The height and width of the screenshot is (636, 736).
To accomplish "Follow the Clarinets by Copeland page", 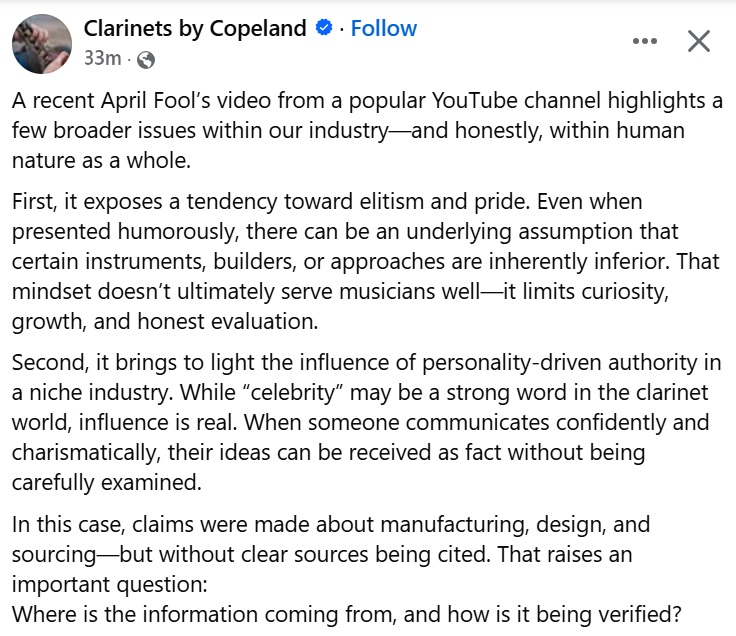I will [x=384, y=29].
